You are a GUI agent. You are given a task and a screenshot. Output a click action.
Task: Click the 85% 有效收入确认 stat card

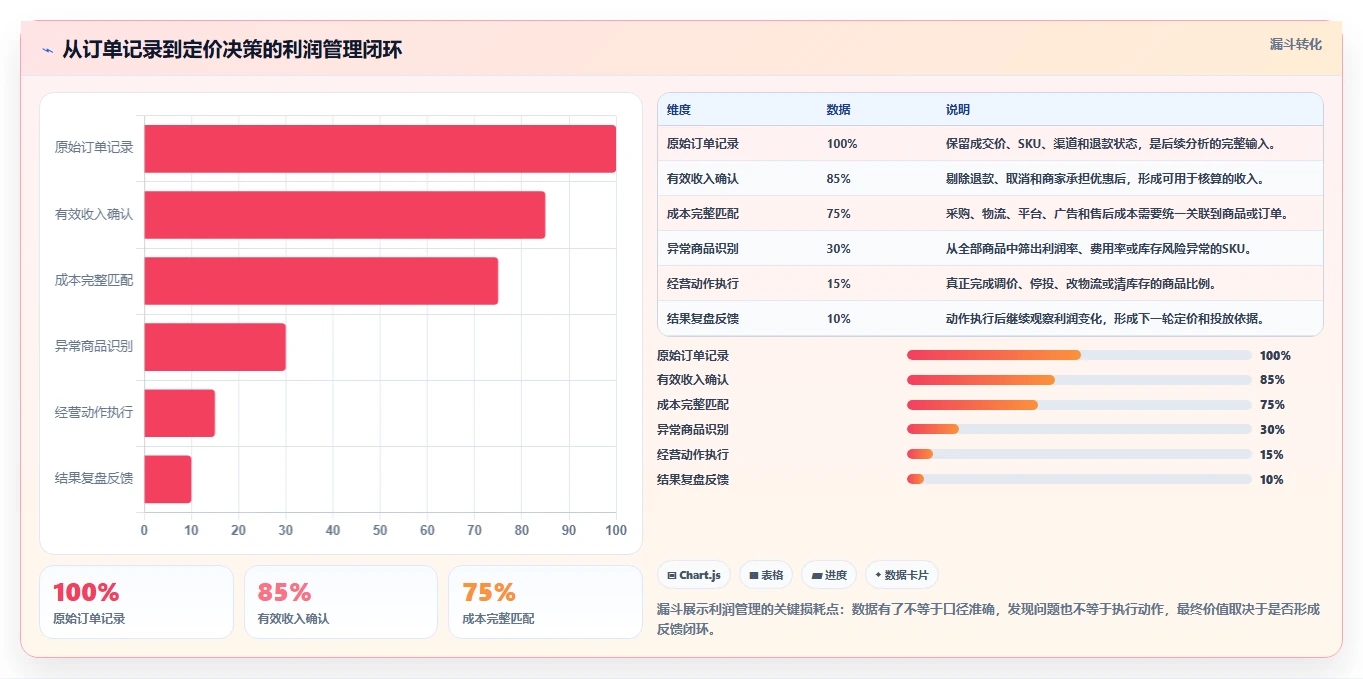(x=341, y=602)
